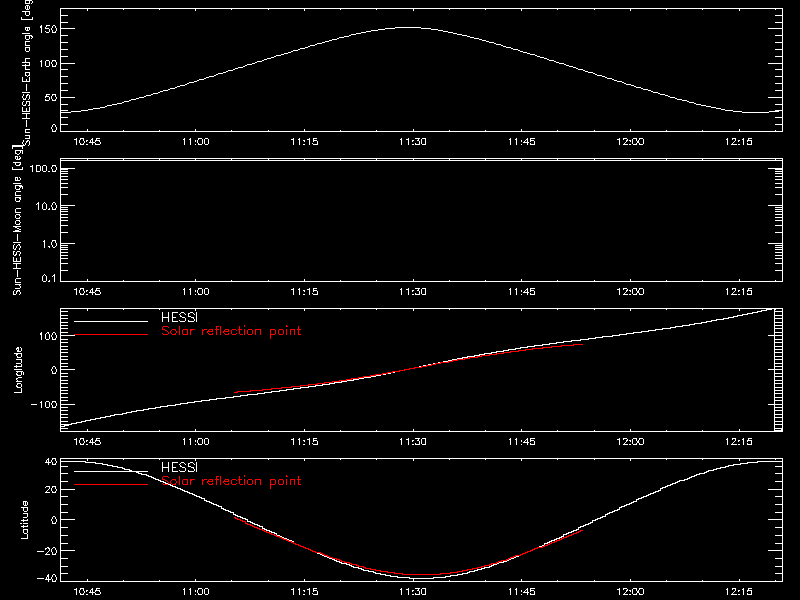Viewport: 800px width, 600px height.
Task: Click '11:30' under the Longitude plot
Action: click(x=413, y=441)
